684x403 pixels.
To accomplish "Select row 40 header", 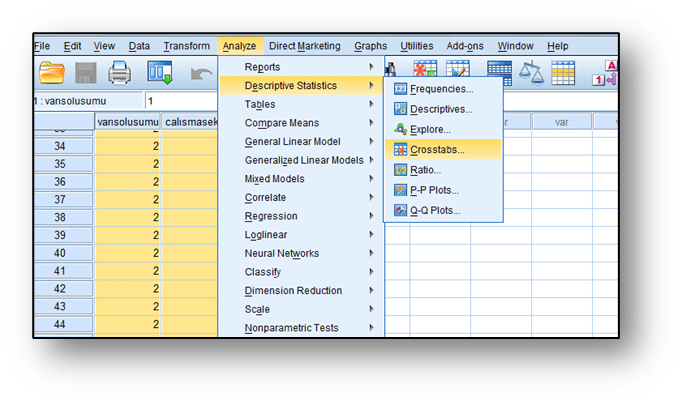I will click(60, 253).
